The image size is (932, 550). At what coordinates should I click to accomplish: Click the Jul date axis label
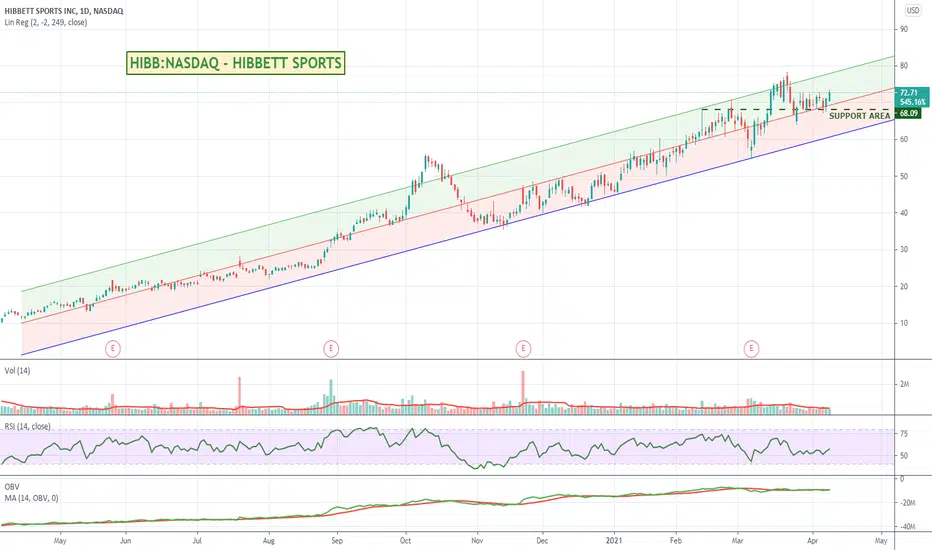(x=197, y=541)
